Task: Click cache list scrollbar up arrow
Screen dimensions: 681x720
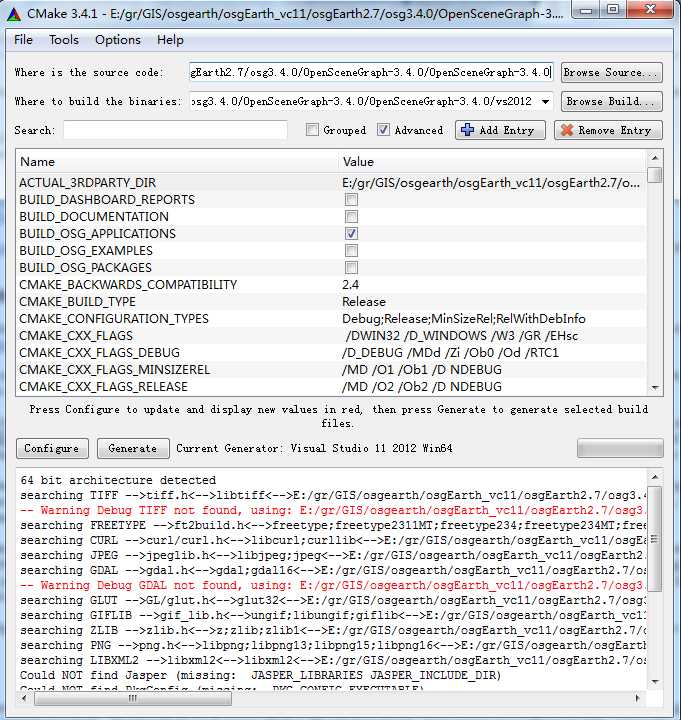Action: (655, 158)
